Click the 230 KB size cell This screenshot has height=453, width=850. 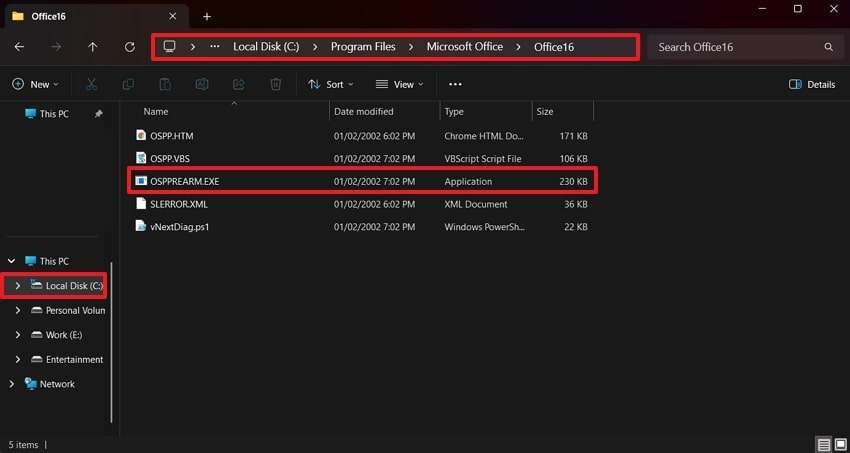point(574,182)
